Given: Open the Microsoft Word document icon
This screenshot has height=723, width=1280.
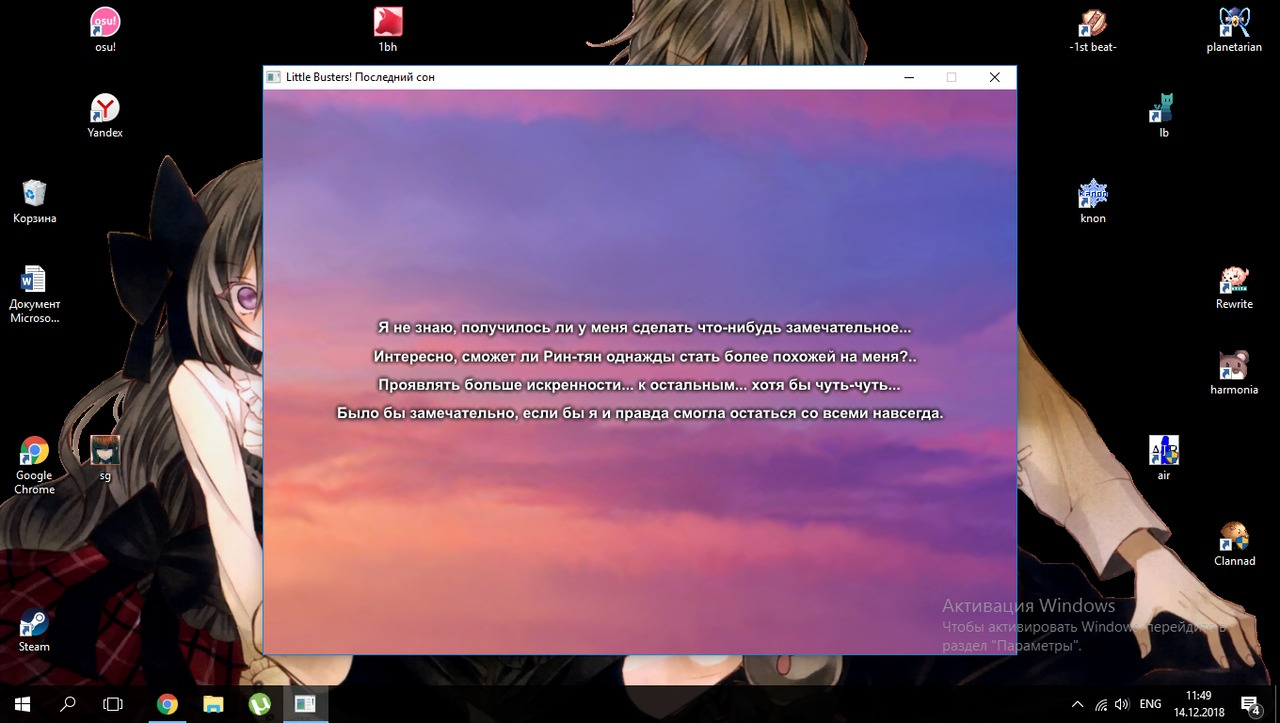Looking at the screenshot, I should tap(34, 280).
